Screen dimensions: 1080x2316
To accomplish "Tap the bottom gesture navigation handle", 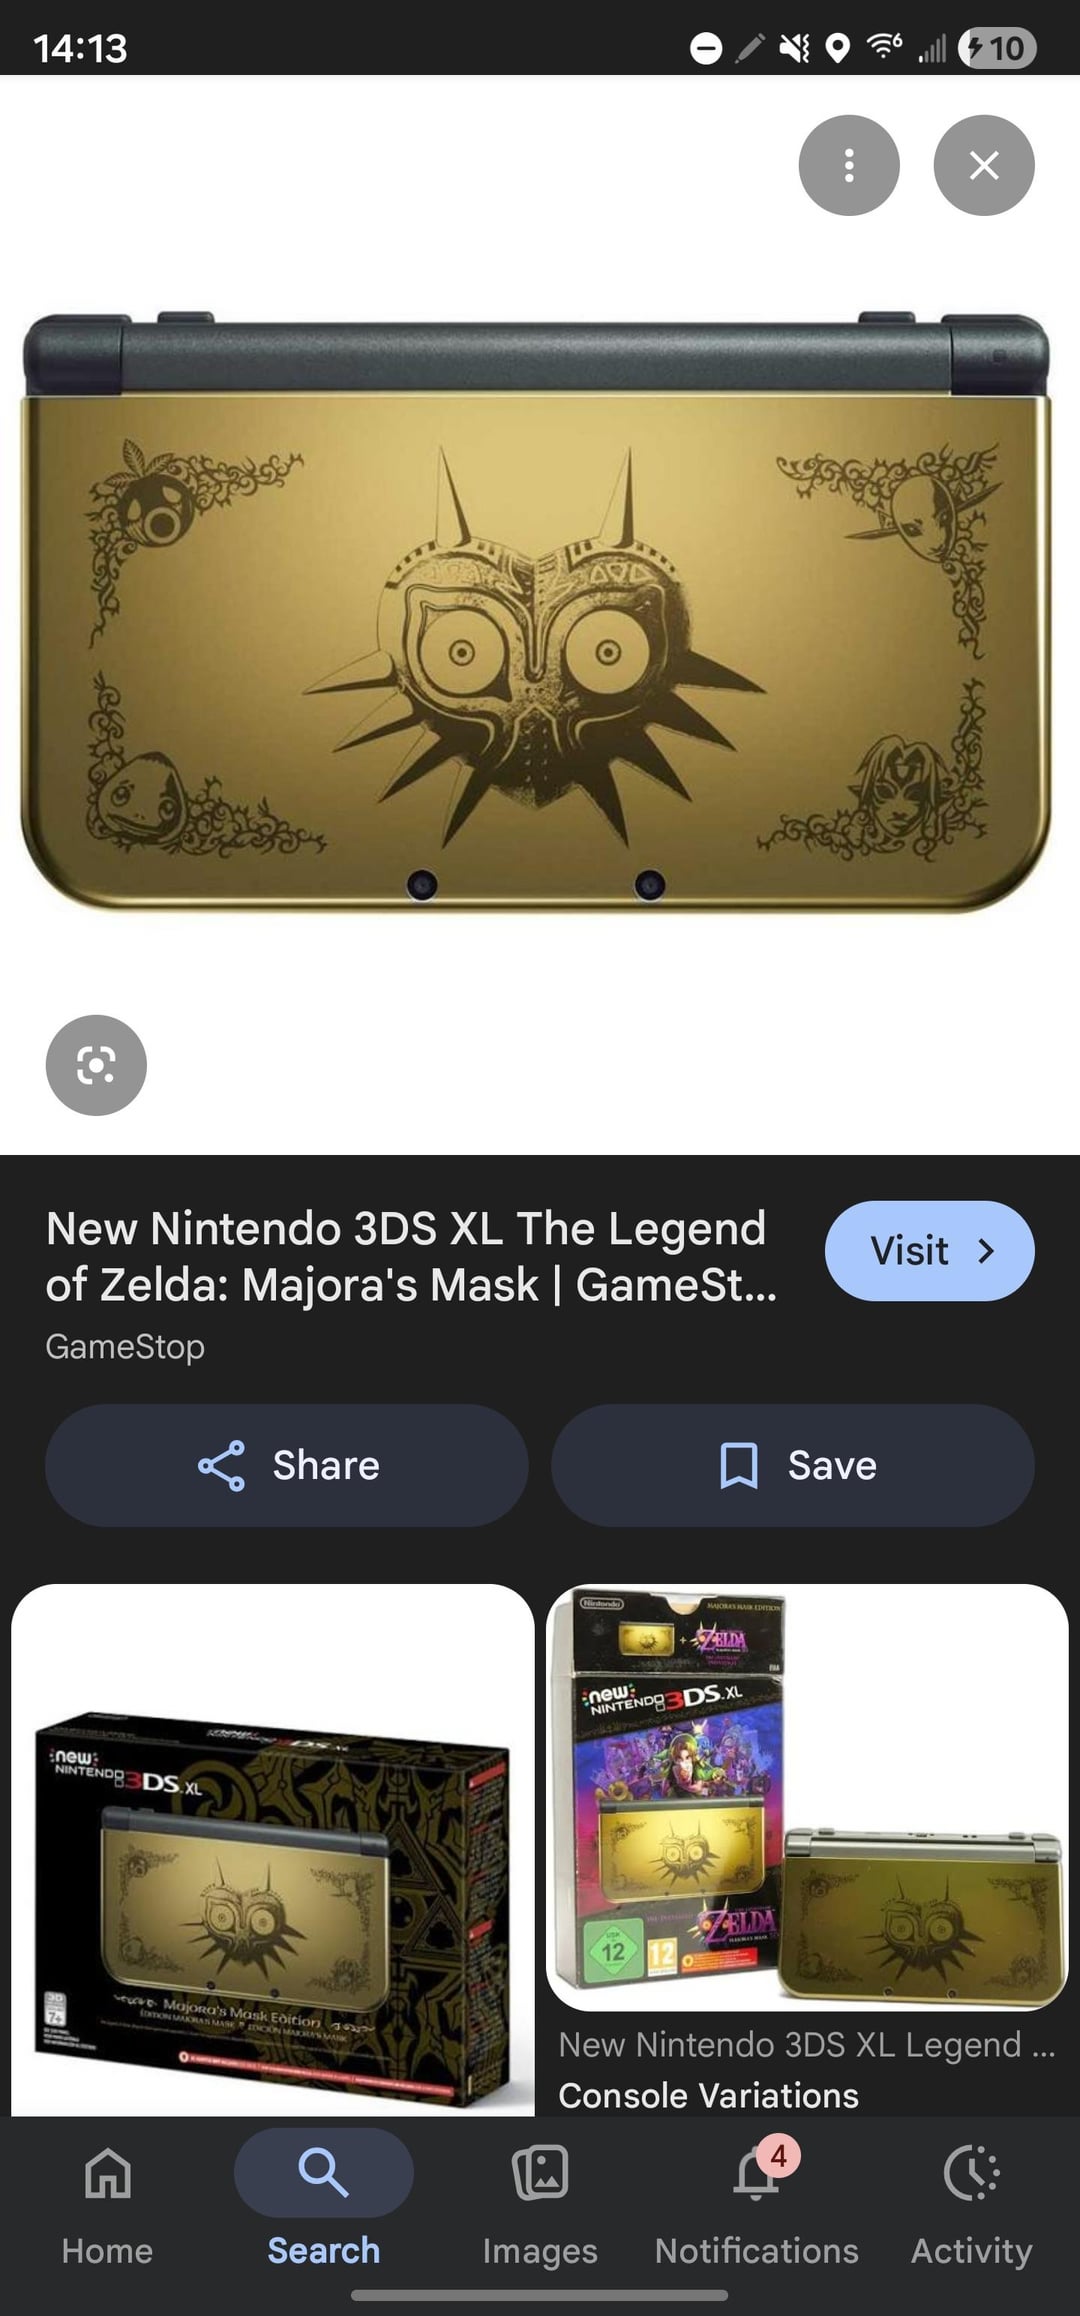I will (x=540, y=2295).
